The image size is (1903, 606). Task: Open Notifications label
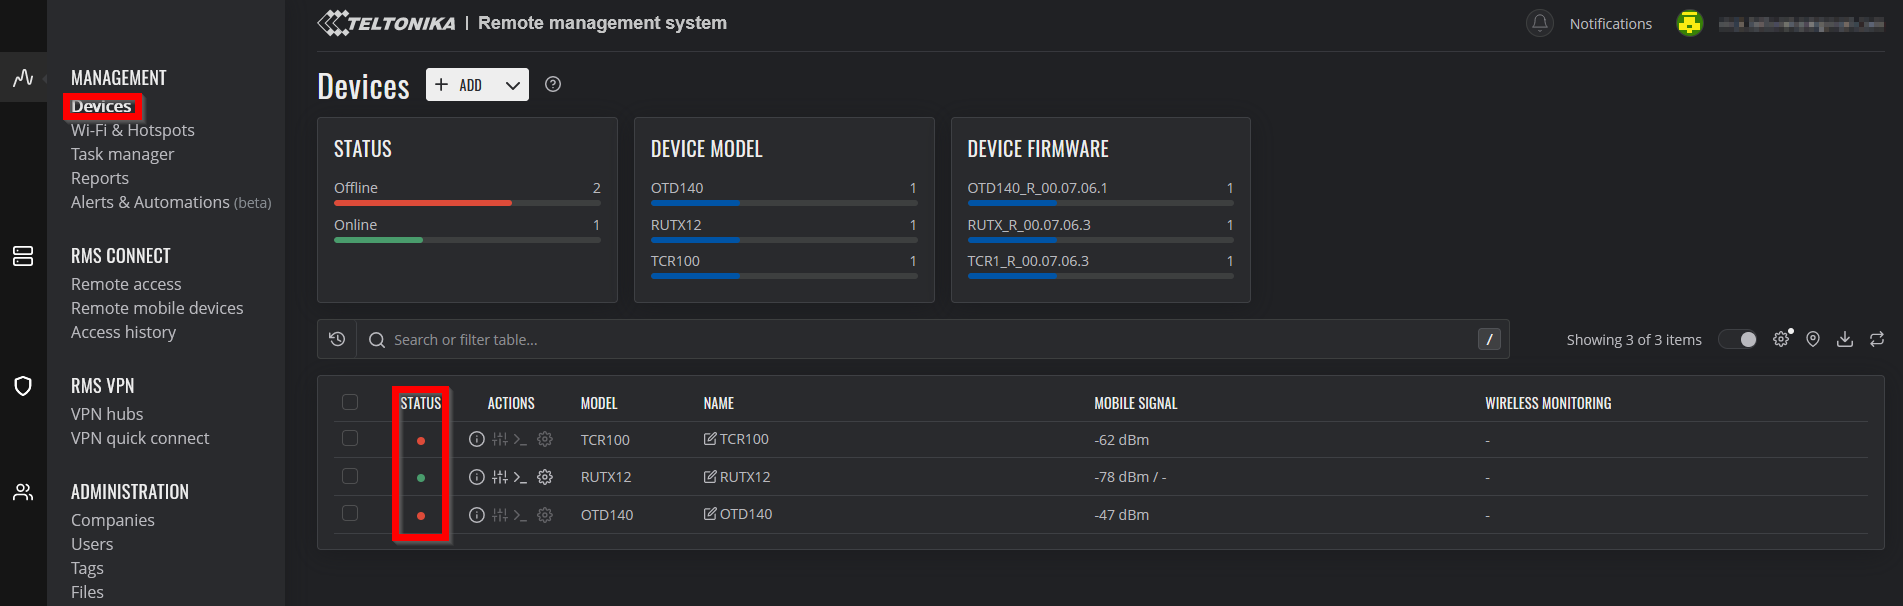coord(1611,23)
